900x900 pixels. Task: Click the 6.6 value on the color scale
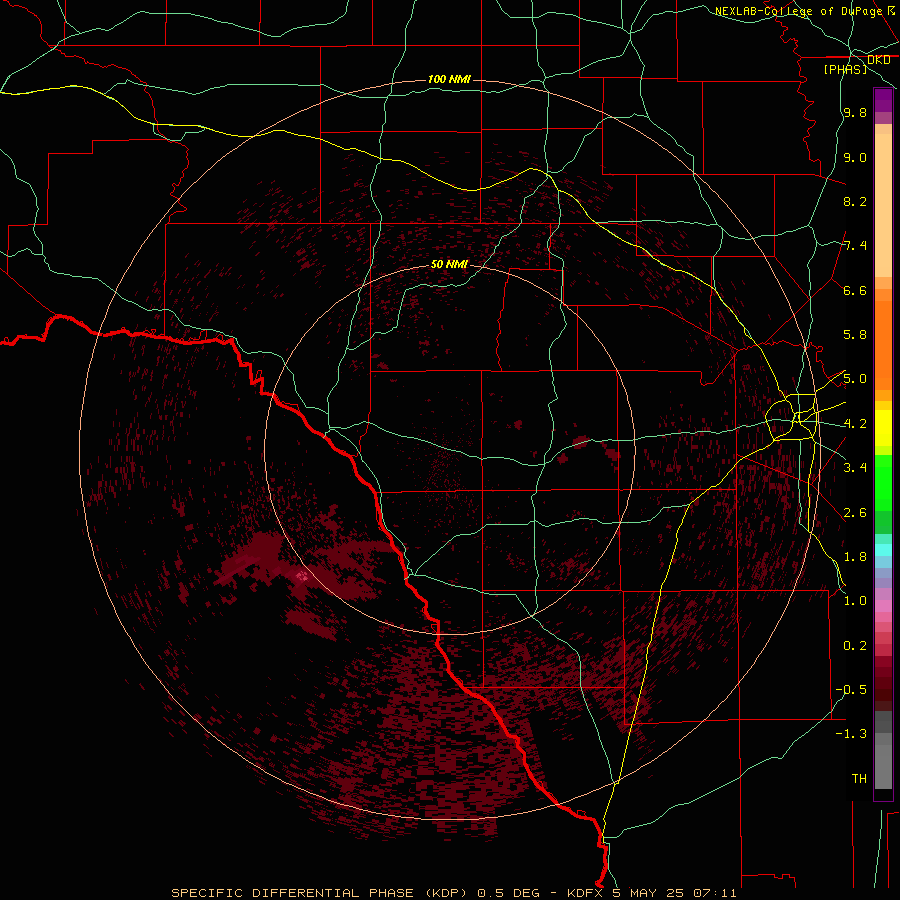coord(855,290)
